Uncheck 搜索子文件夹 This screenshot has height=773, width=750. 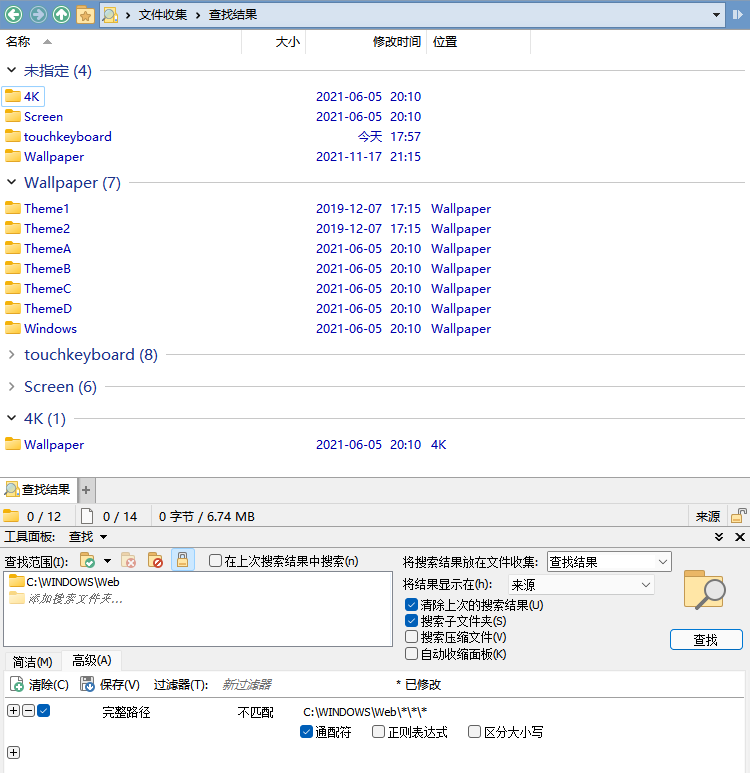click(411, 621)
